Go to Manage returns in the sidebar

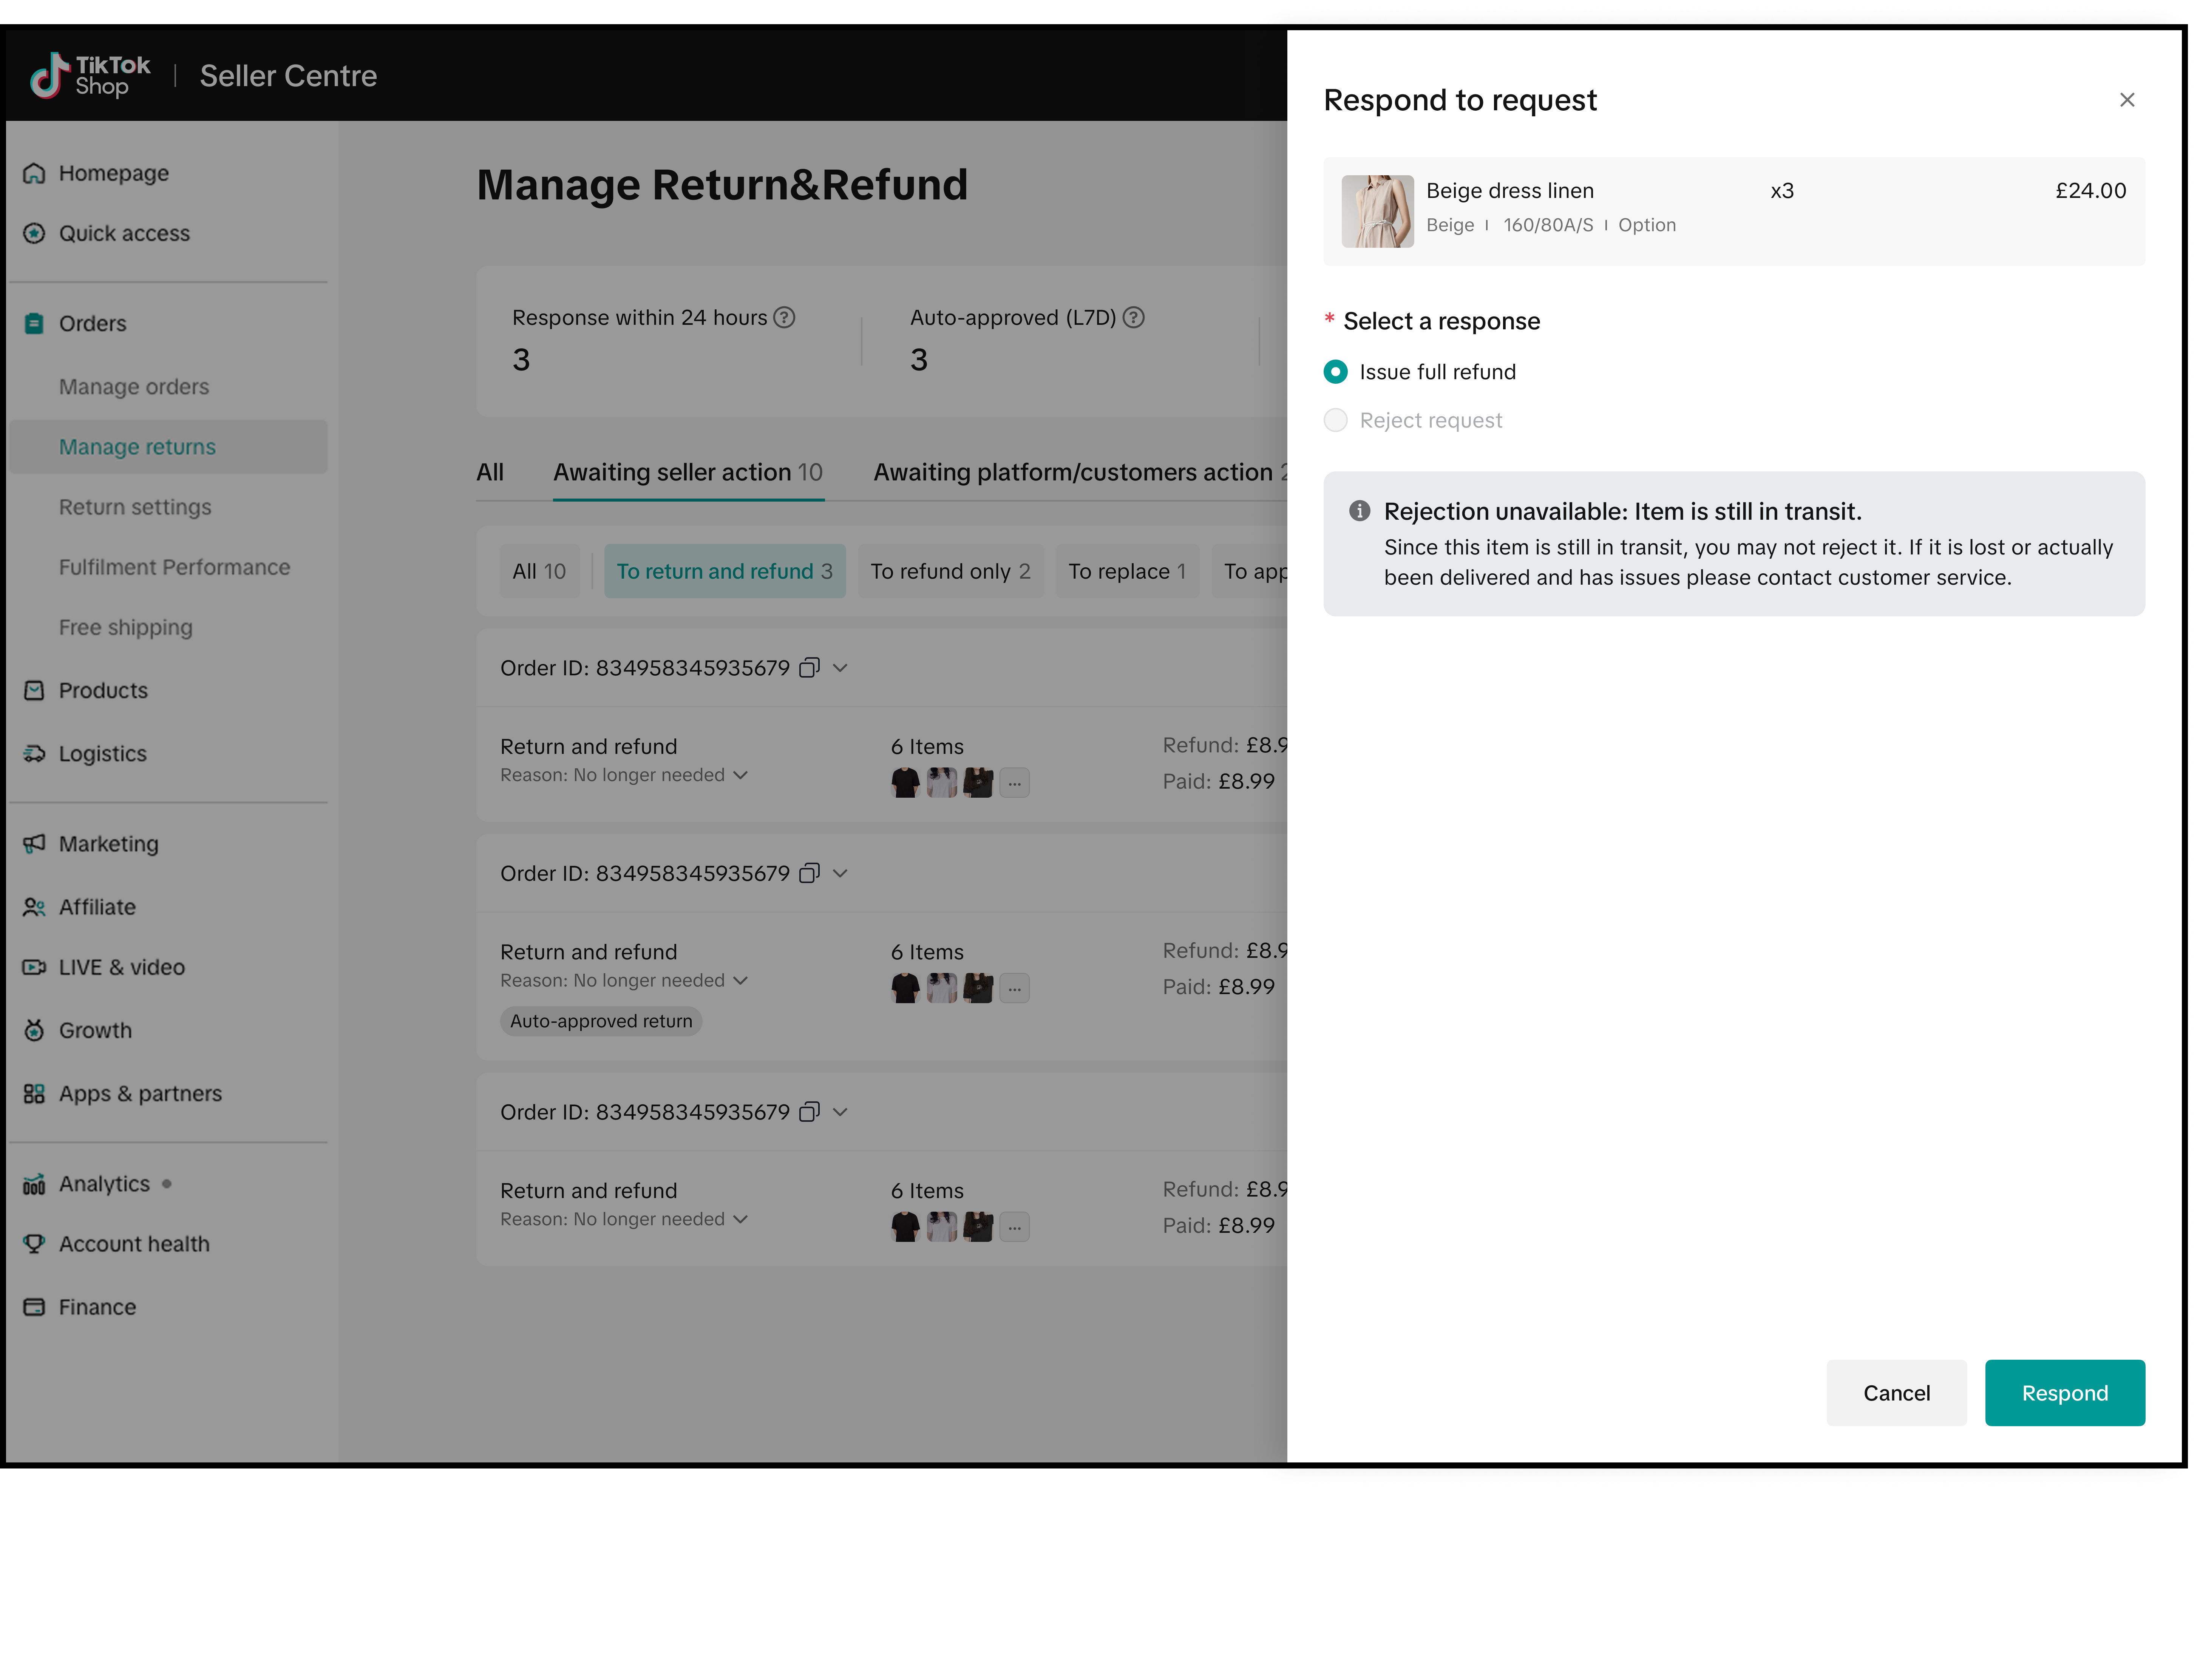tap(168, 447)
